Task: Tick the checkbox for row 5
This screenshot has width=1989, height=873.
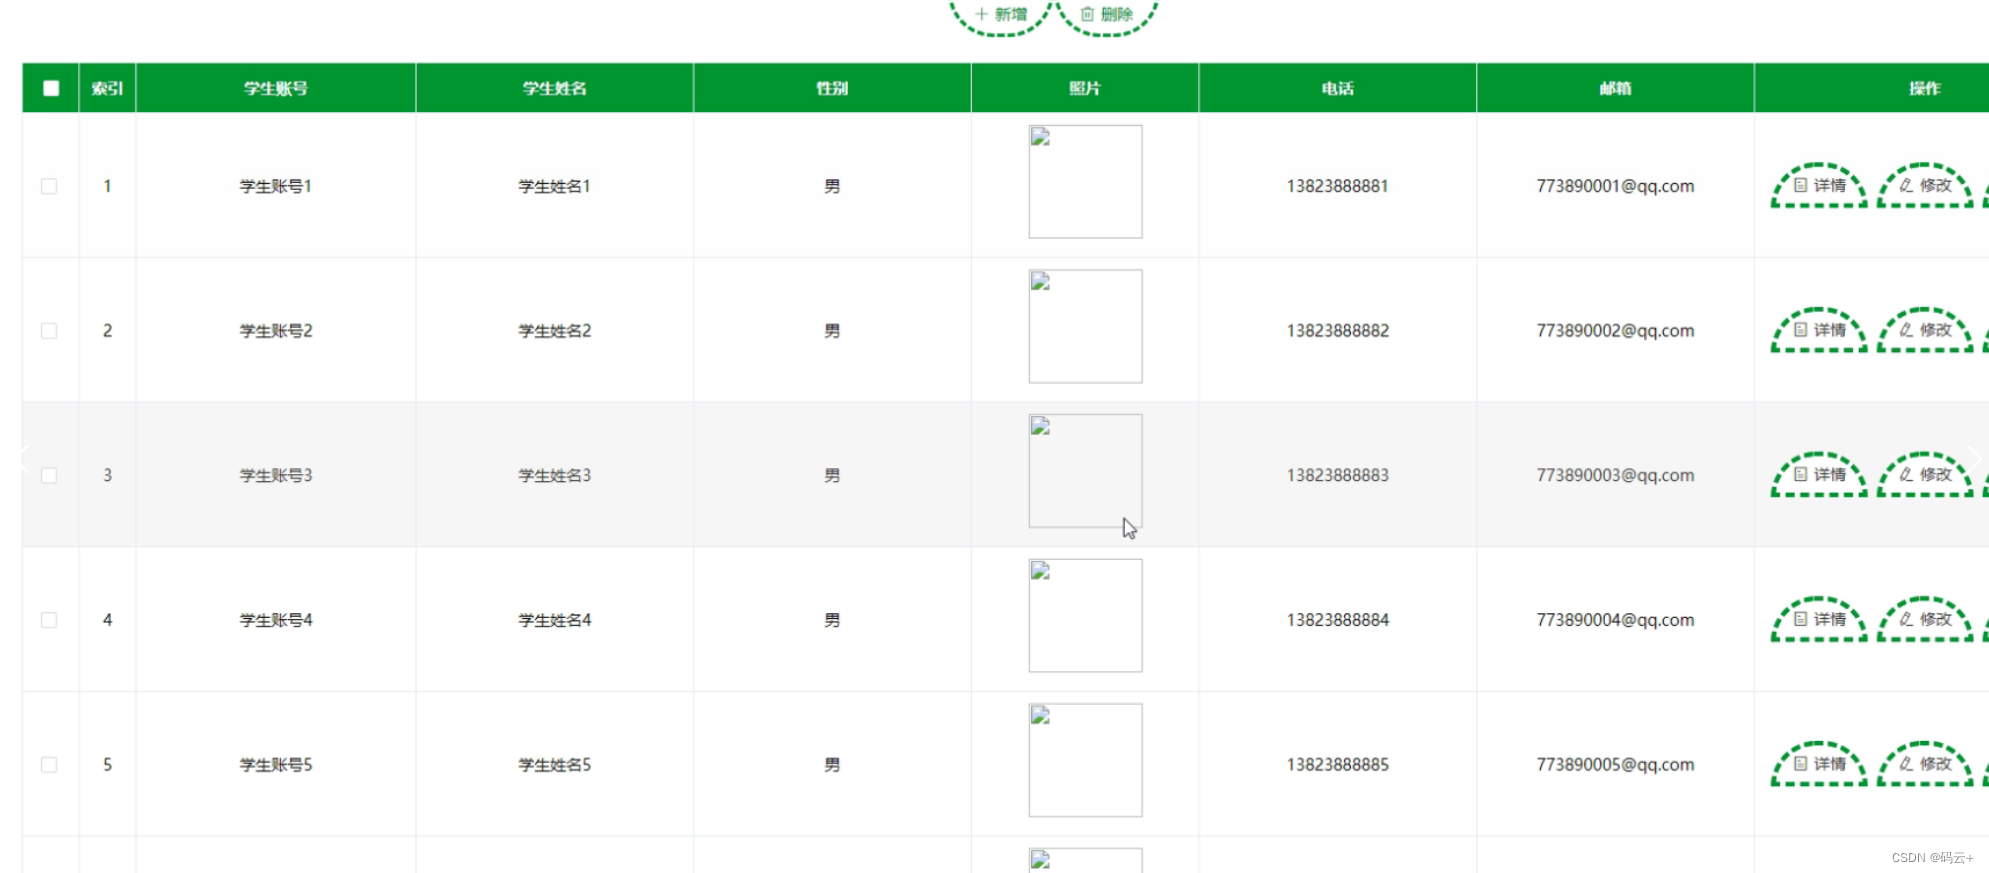Action: [49, 765]
